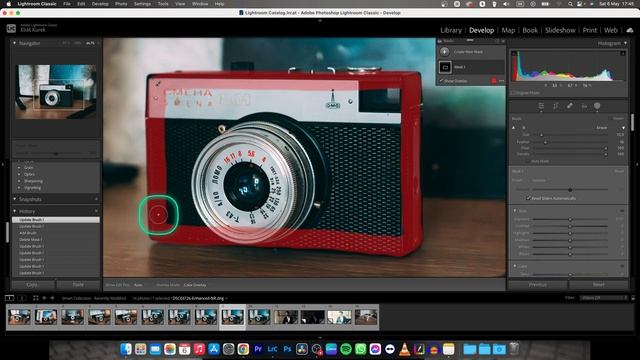The width and height of the screenshot is (640, 360).
Task: Click the red overlay color swatch
Action: coord(494,81)
